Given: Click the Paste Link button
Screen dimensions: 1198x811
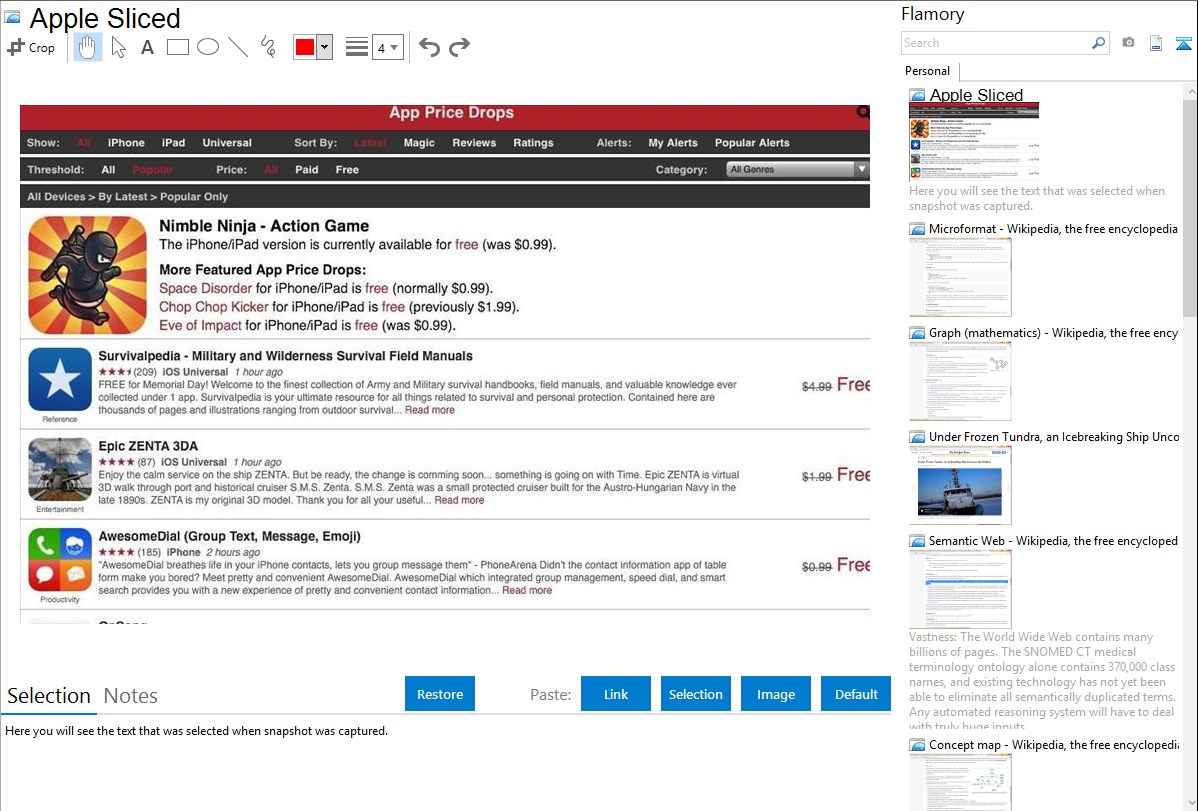Looking at the screenshot, I should pos(616,694).
